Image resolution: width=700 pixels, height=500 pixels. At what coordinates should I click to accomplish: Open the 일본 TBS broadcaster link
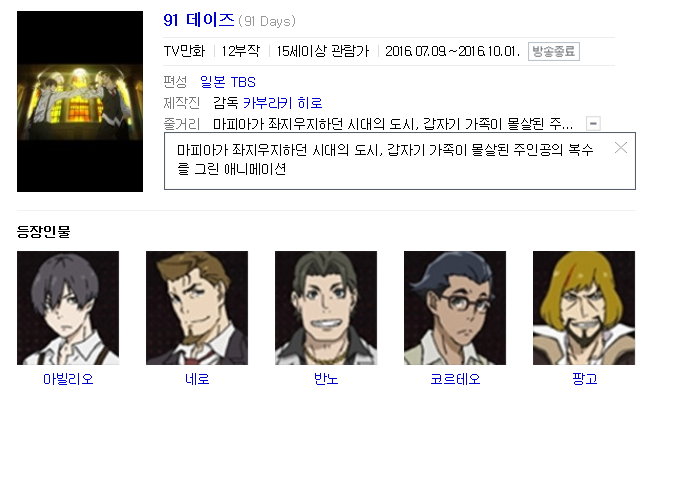pos(228,82)
